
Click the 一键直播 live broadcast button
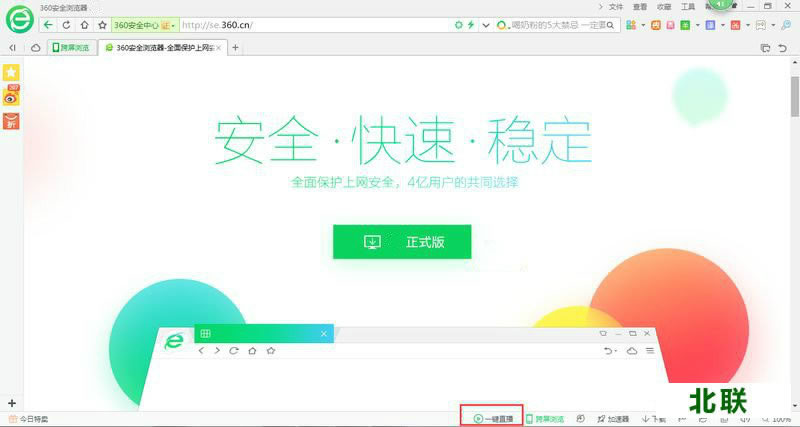click(x=493, y=419)
